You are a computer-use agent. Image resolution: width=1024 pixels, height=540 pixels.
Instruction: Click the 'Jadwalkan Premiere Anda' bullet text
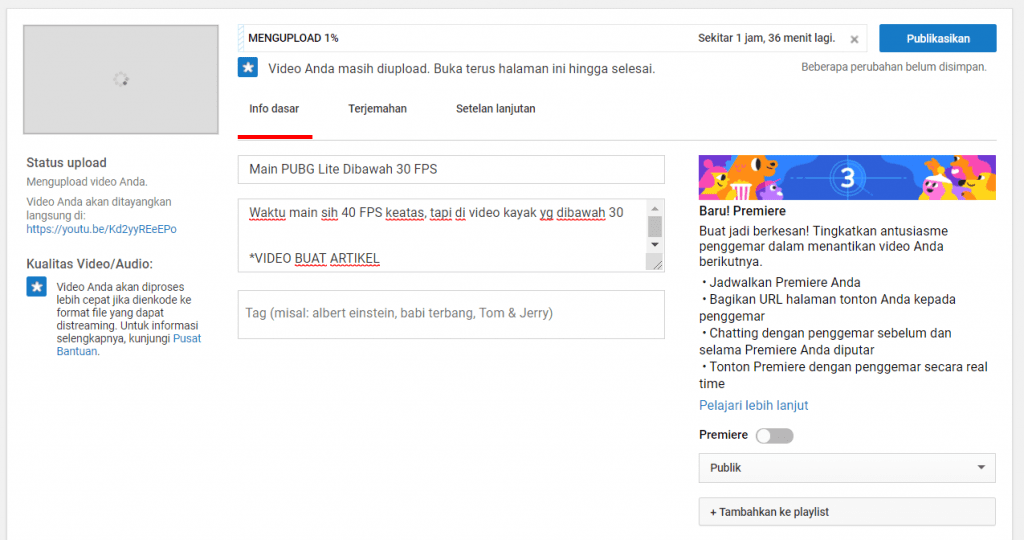pos(785,283)
